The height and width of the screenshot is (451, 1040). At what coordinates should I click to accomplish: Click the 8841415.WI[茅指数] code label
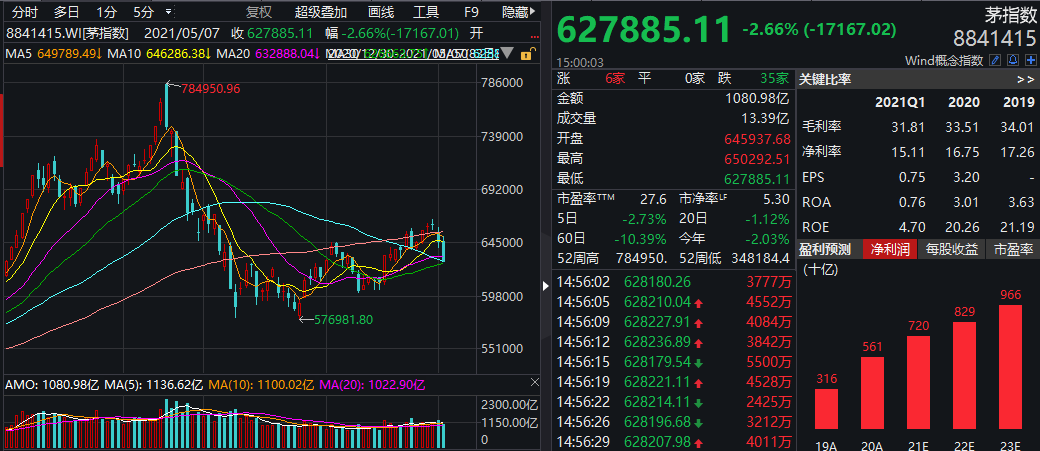tap(68, 33)
